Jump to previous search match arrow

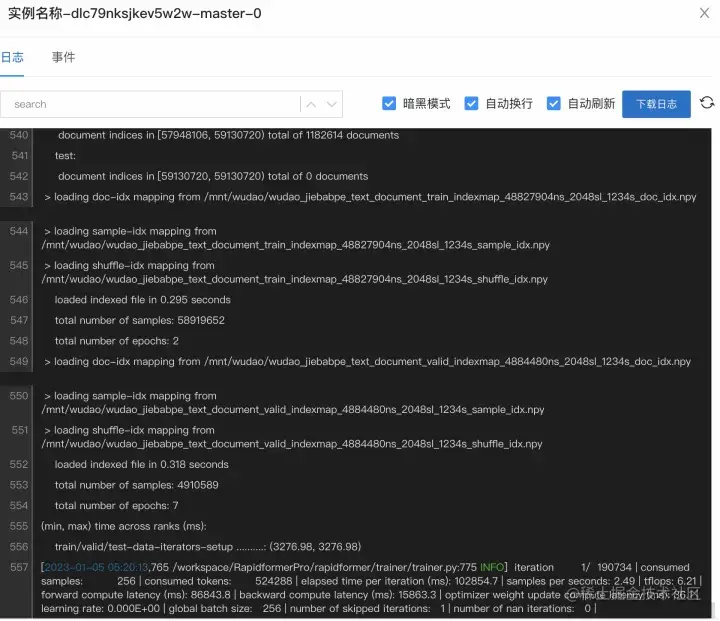pos(311,104)
